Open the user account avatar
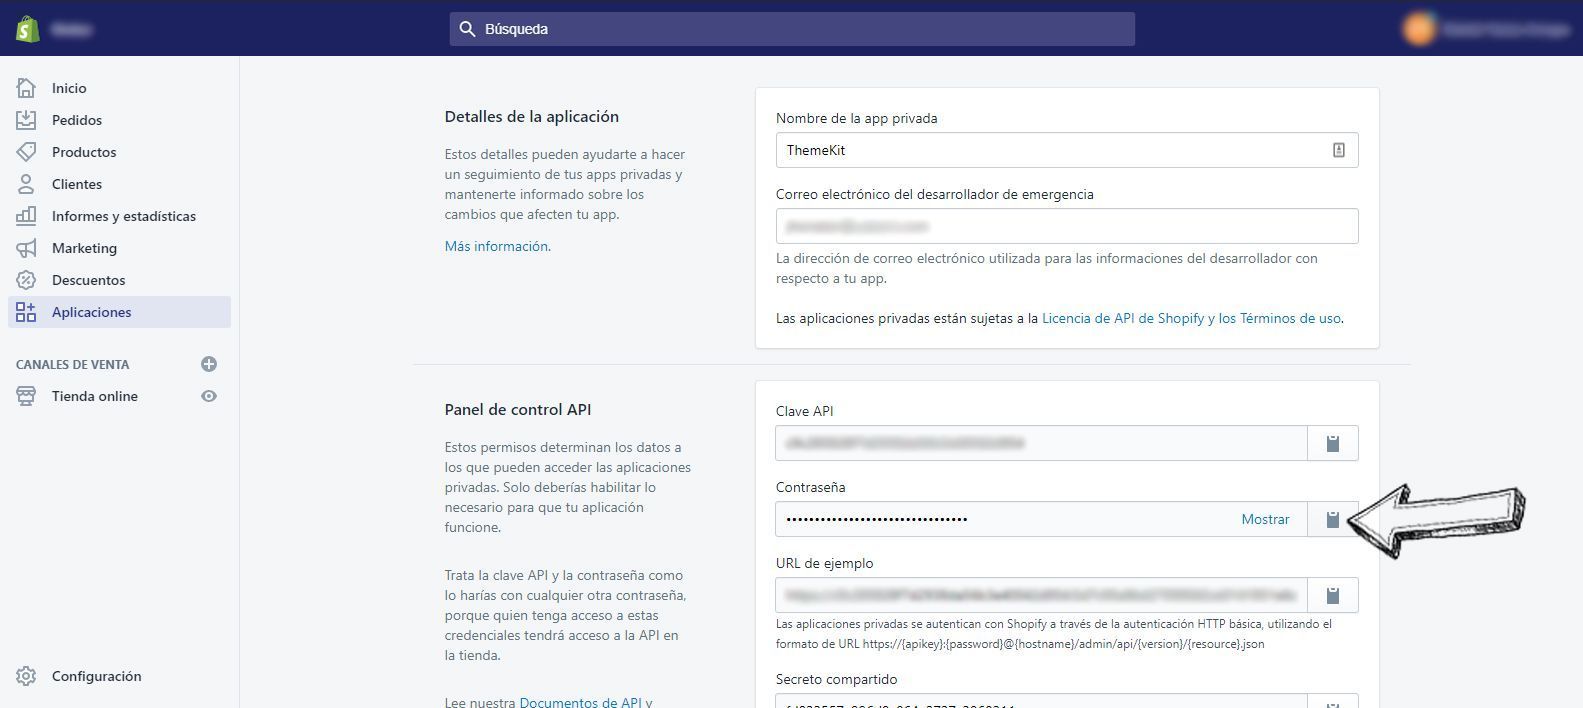The image size is (1583, 708). [1419, 29]
